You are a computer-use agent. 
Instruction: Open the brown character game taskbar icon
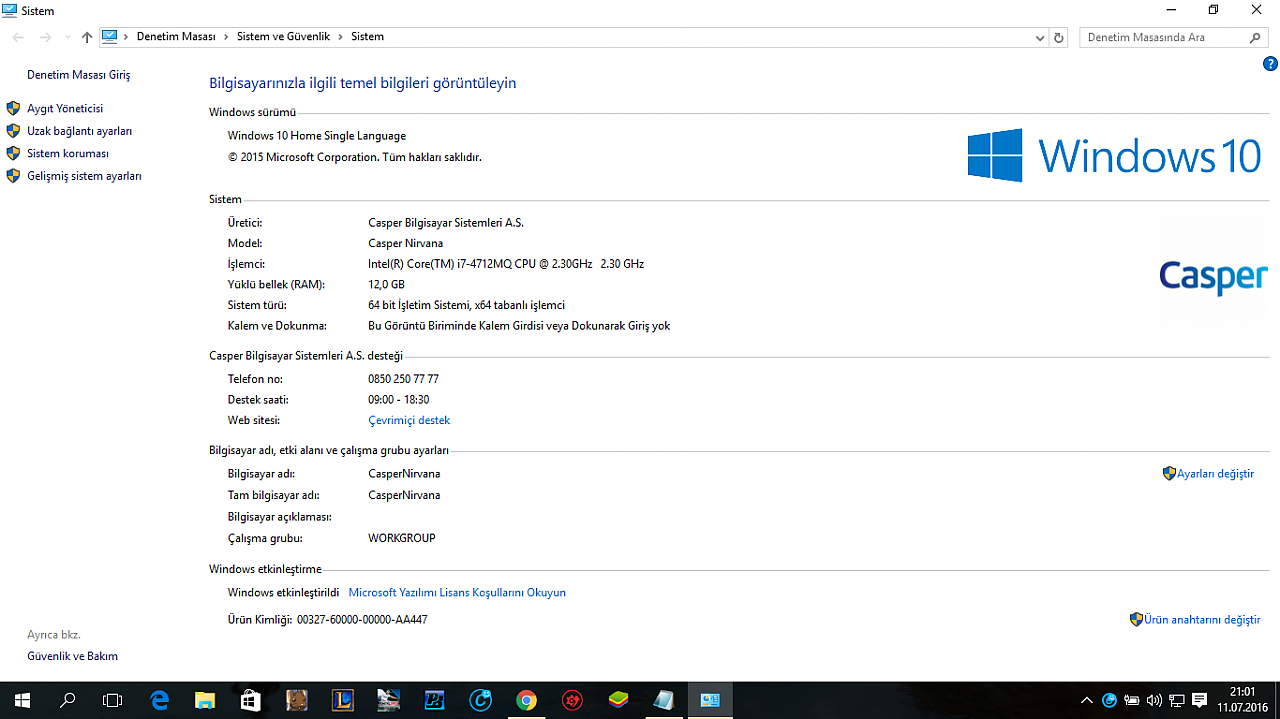pos(297,701)
